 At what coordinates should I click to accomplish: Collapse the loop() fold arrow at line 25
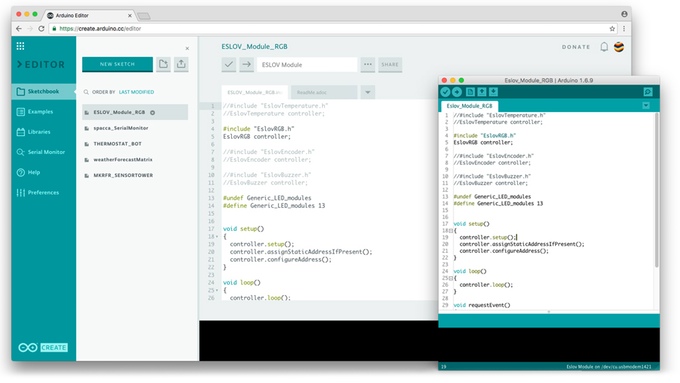(217, 291)
